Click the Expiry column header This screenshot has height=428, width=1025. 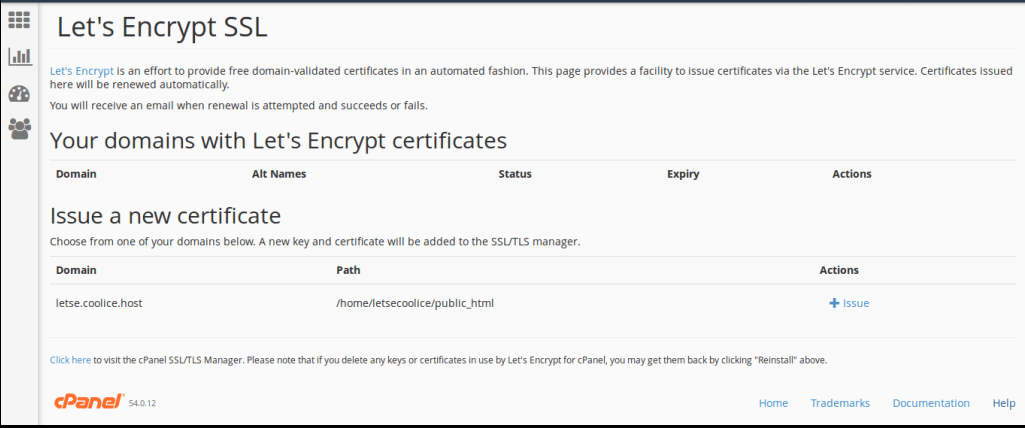pos(683,174)
